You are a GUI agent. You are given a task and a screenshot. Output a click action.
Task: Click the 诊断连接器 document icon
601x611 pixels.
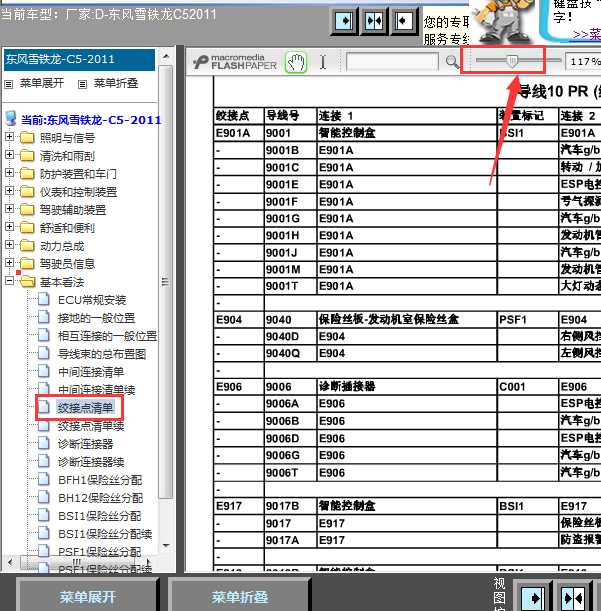[x=44, y=443]
